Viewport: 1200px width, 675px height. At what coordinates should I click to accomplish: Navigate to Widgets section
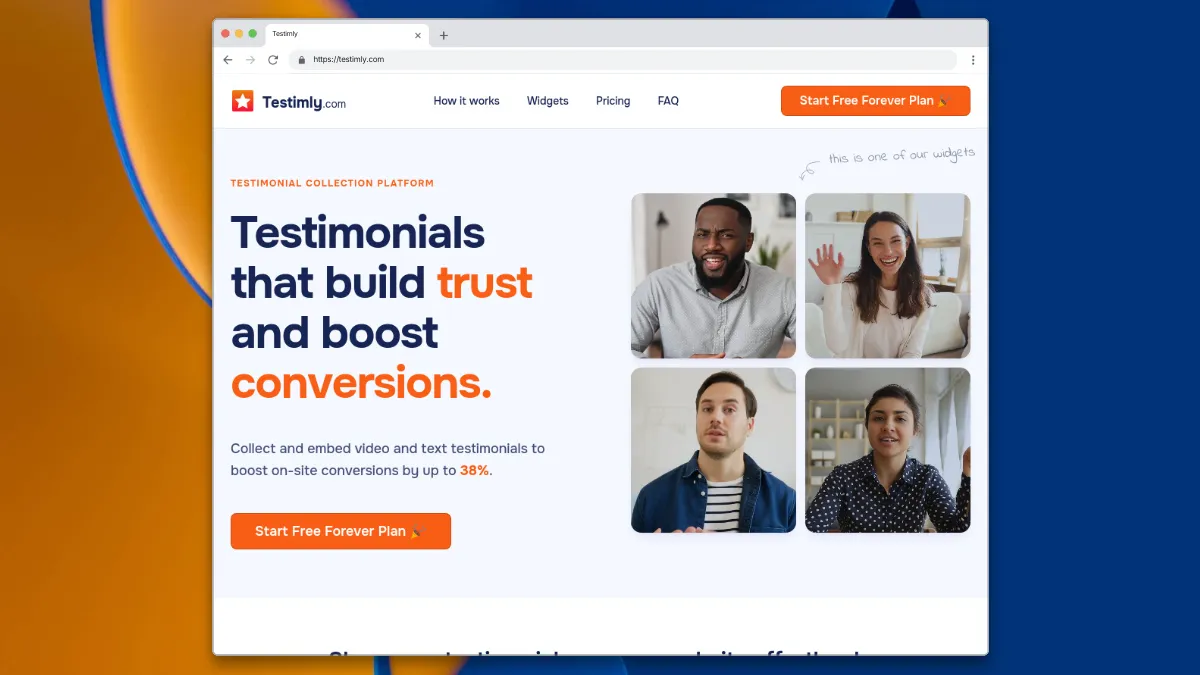pyautogui.click(x=547, y=101)
